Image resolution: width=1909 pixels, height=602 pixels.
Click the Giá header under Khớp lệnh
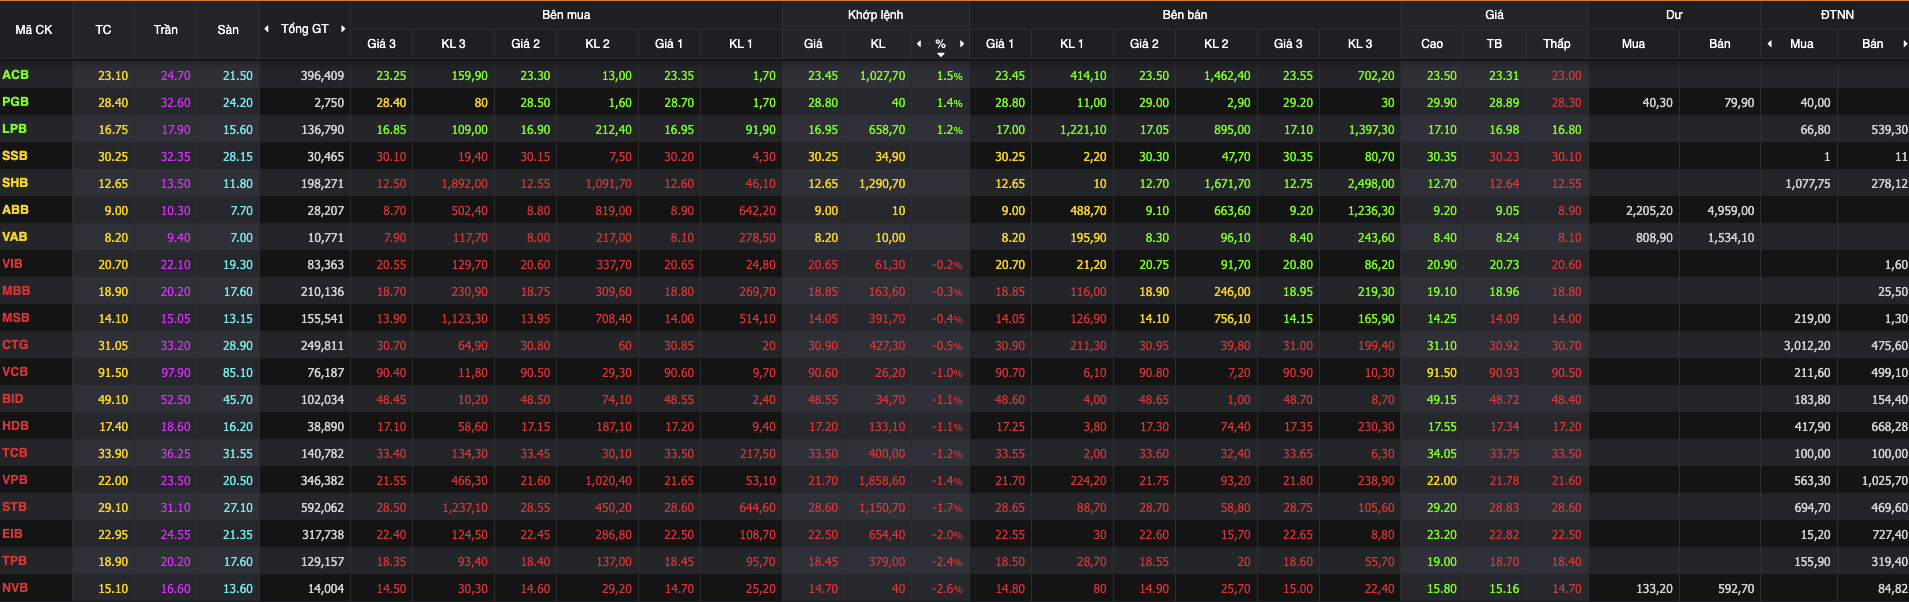point(813,44)
